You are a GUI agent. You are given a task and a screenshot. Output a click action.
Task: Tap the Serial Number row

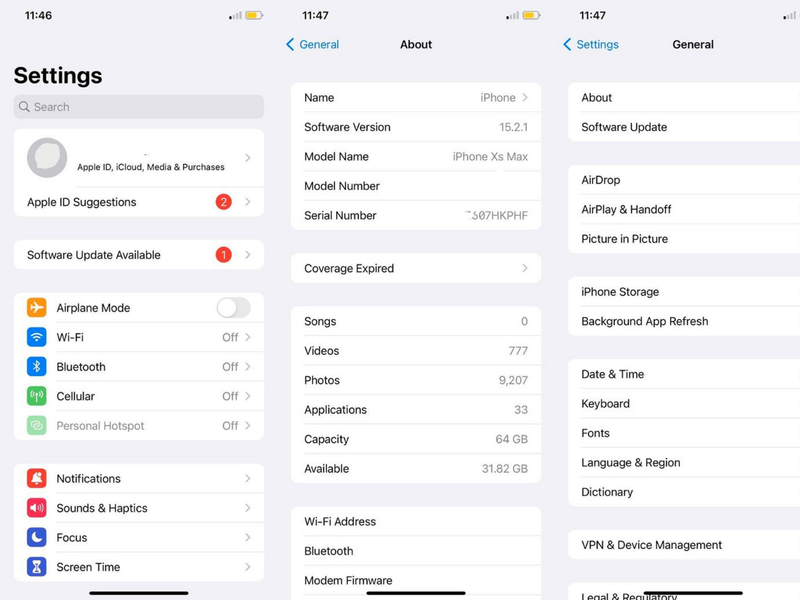[x=416, y=215]
